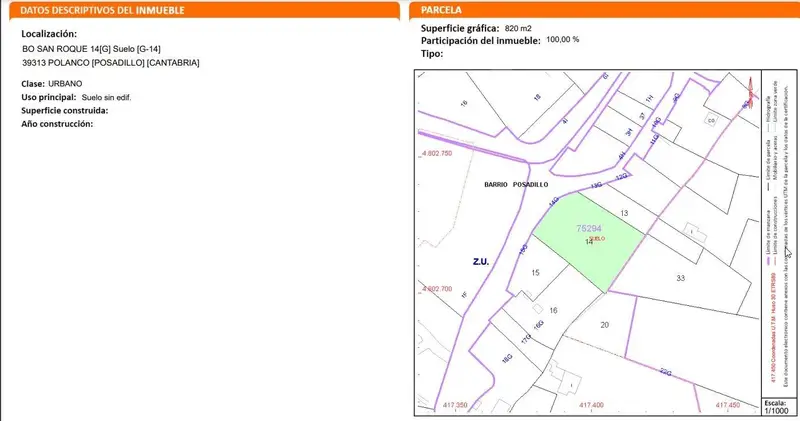The image size is (800, 421).
Task: Select block number '75294' on map
Action: click(589, 229)
